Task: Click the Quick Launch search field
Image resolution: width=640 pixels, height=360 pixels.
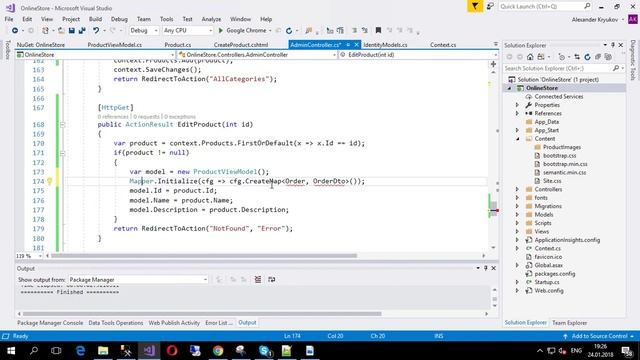Action: coord(545,6)
